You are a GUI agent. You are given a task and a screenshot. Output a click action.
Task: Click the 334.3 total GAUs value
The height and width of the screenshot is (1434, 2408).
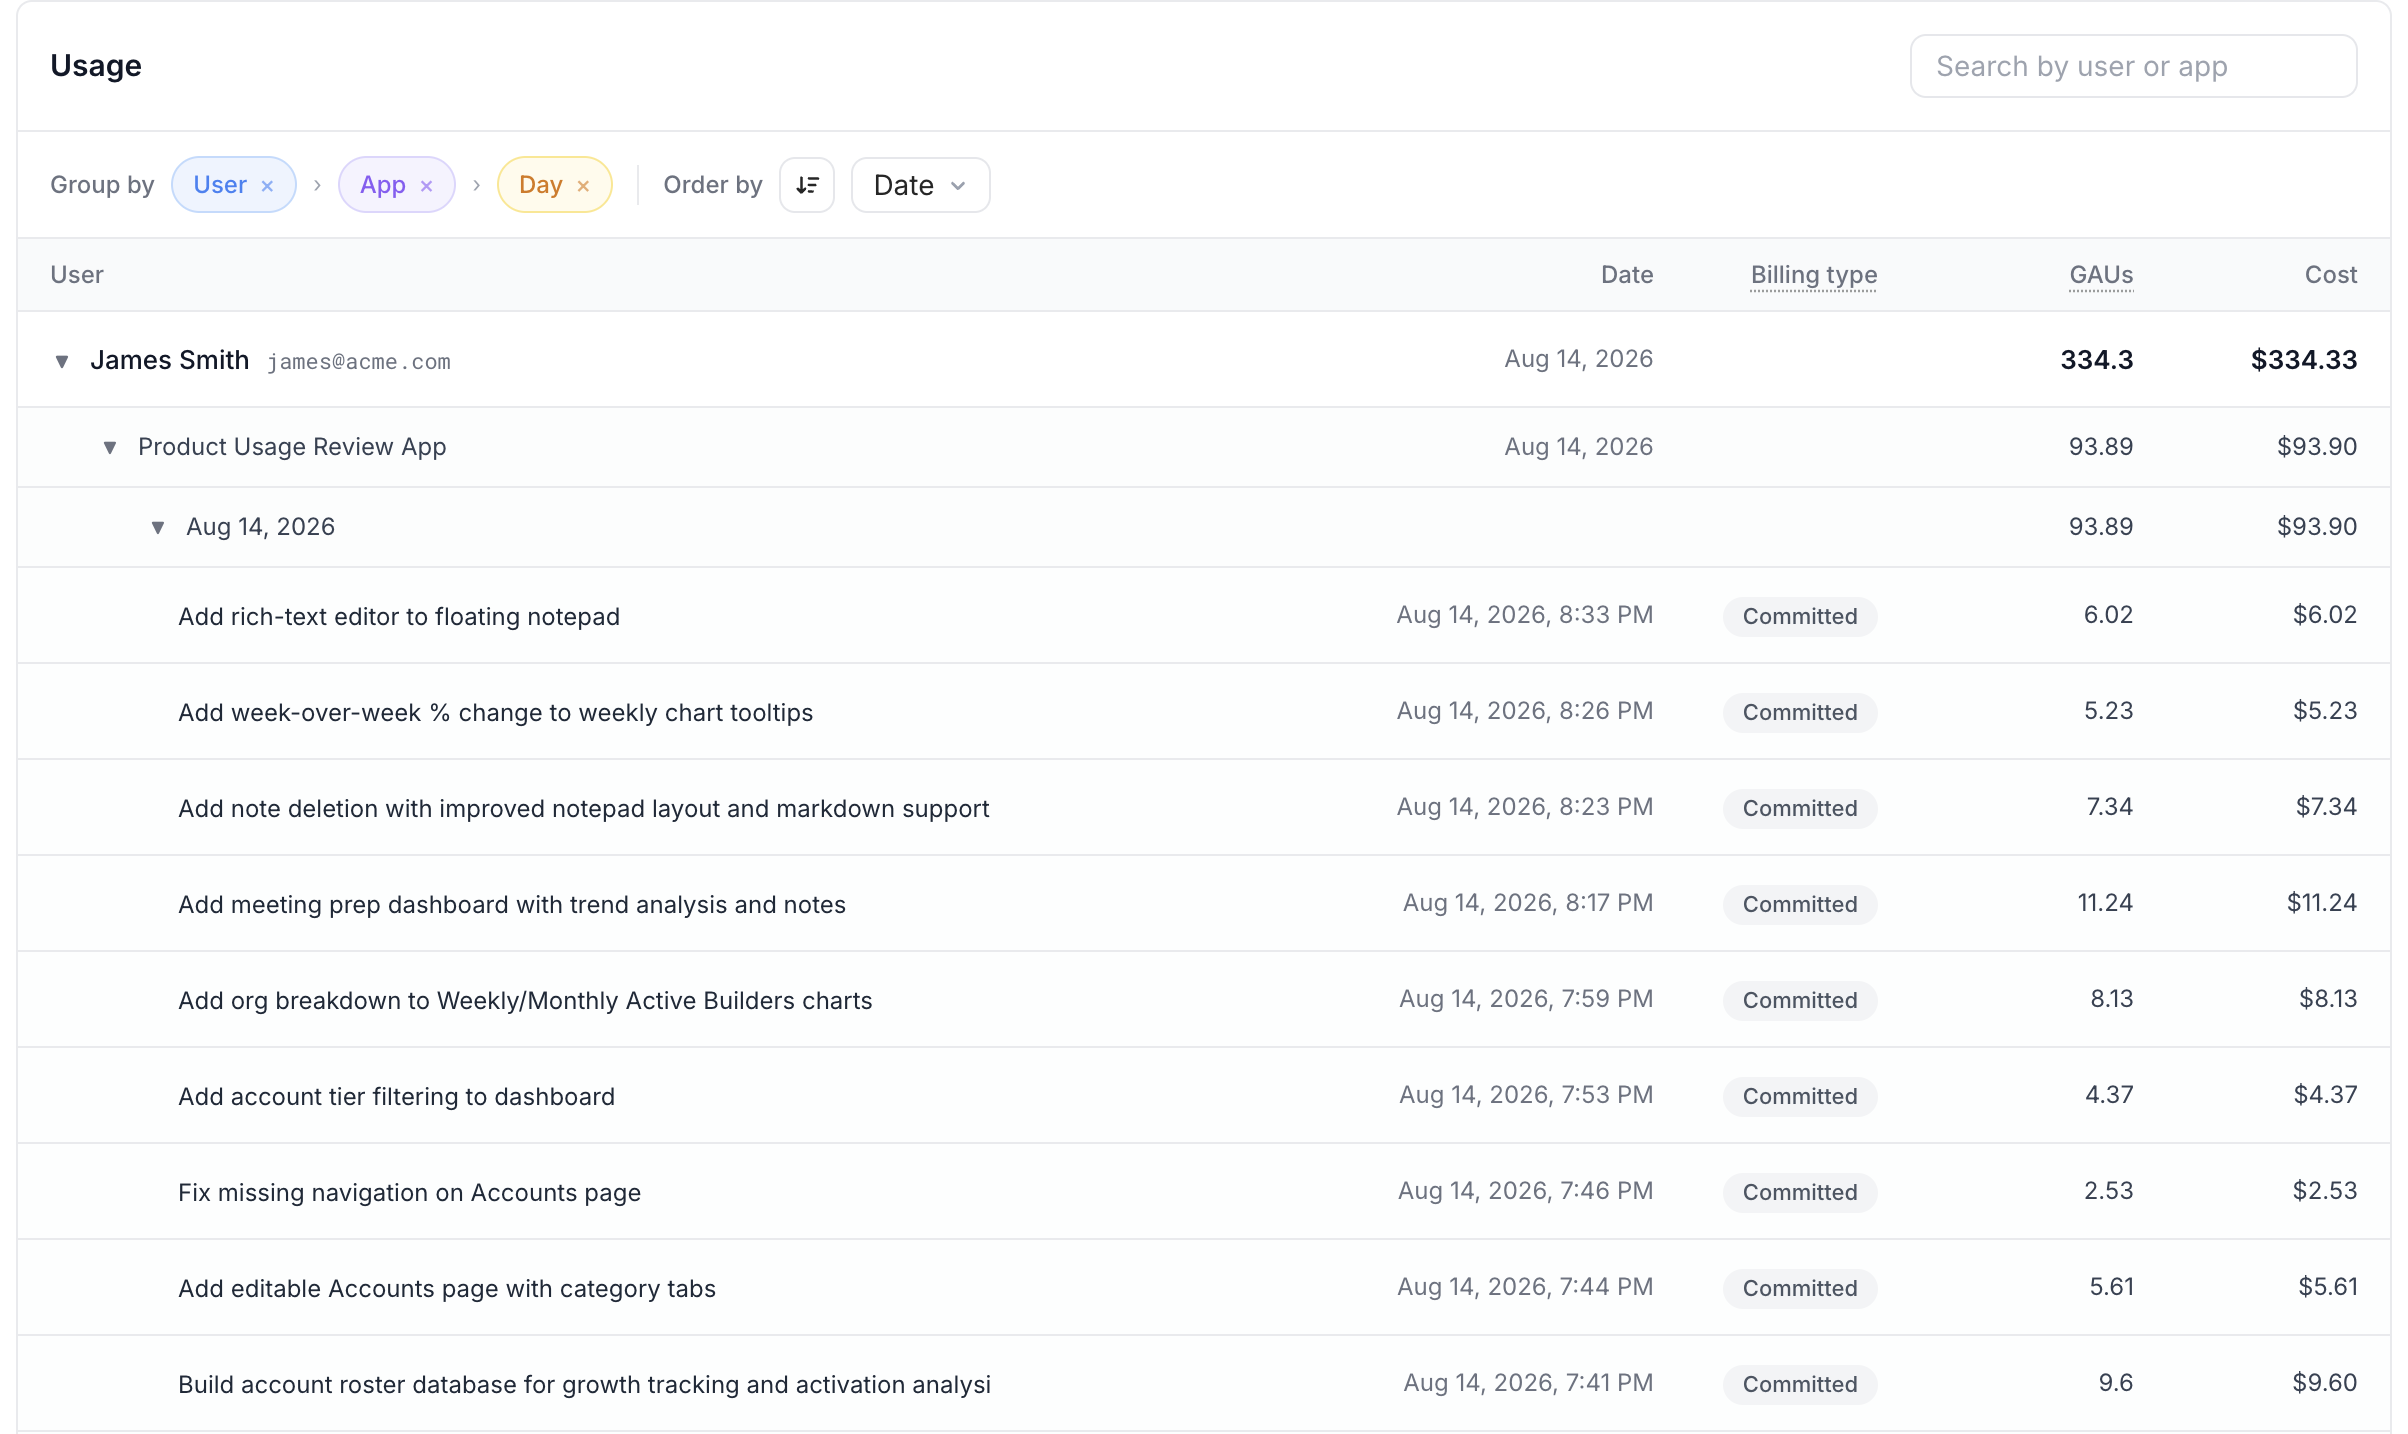click(x=2097, y=360)
